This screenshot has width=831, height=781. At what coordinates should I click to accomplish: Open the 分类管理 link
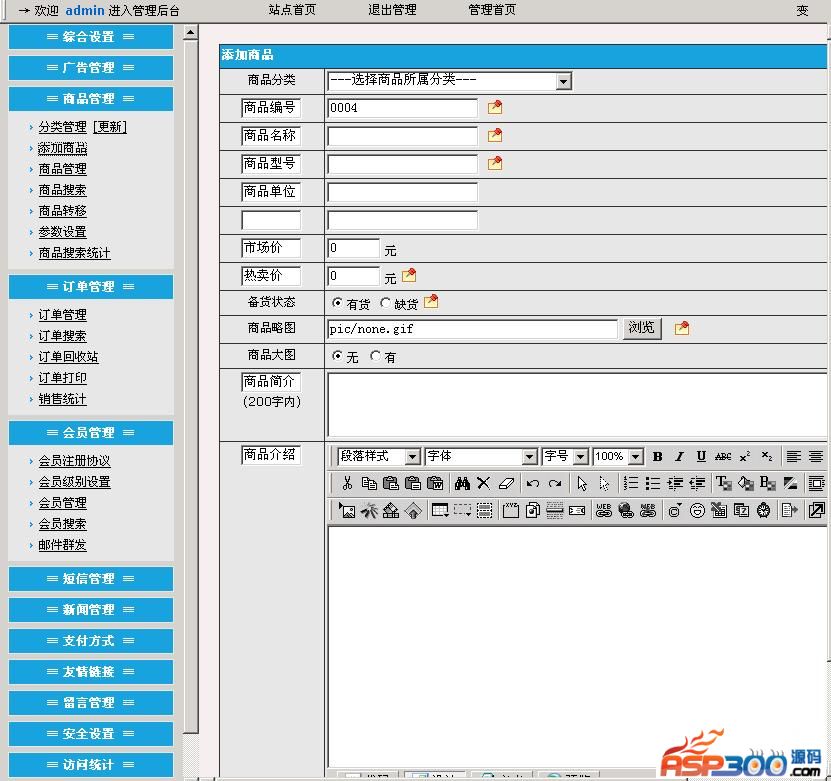click(63, 127)
